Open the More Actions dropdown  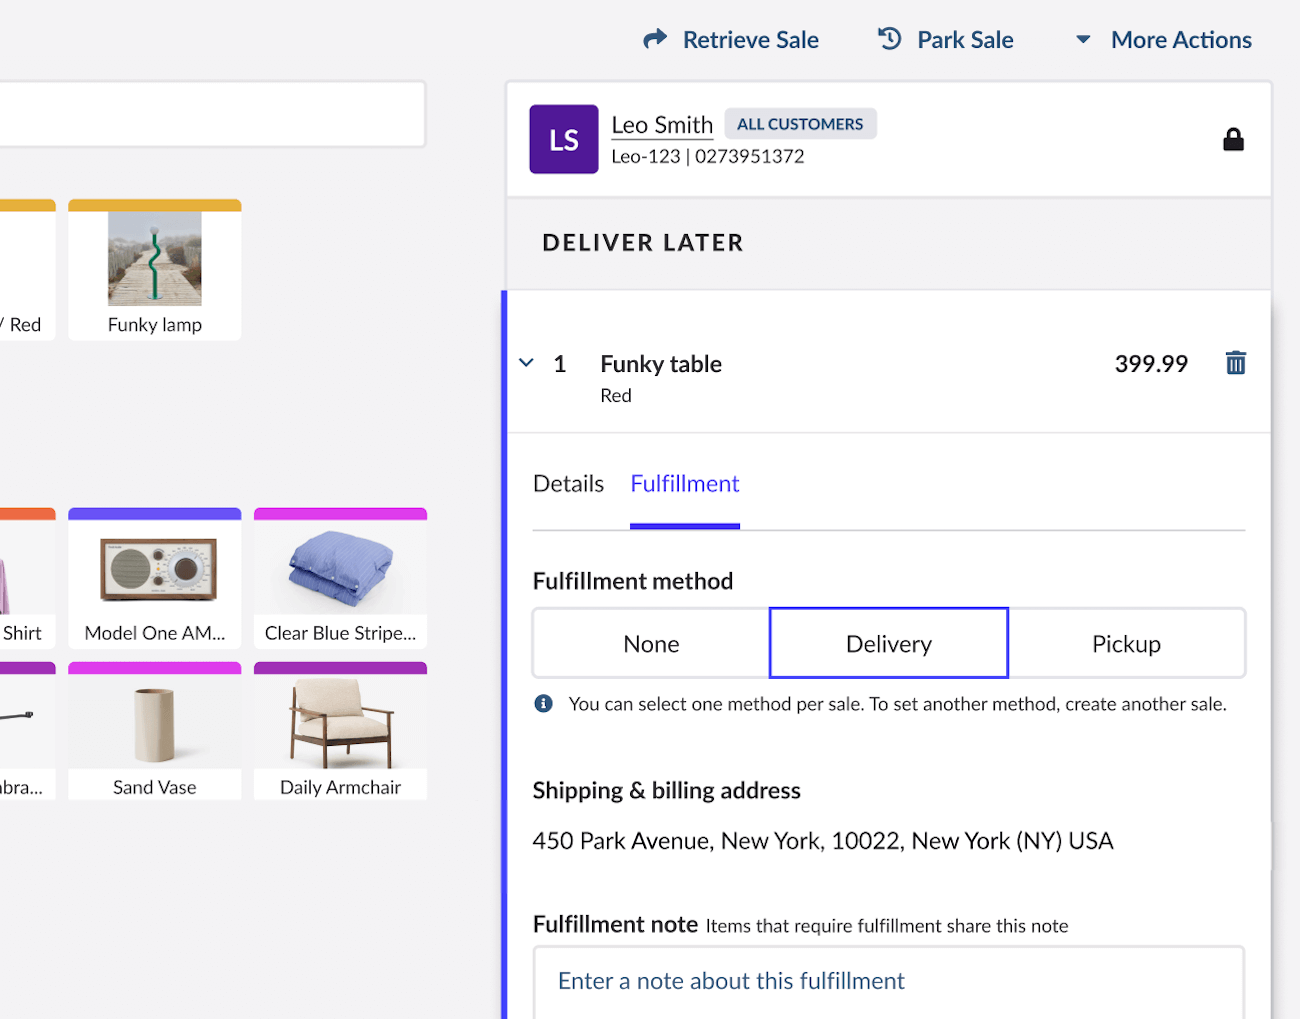point(1163,40)
